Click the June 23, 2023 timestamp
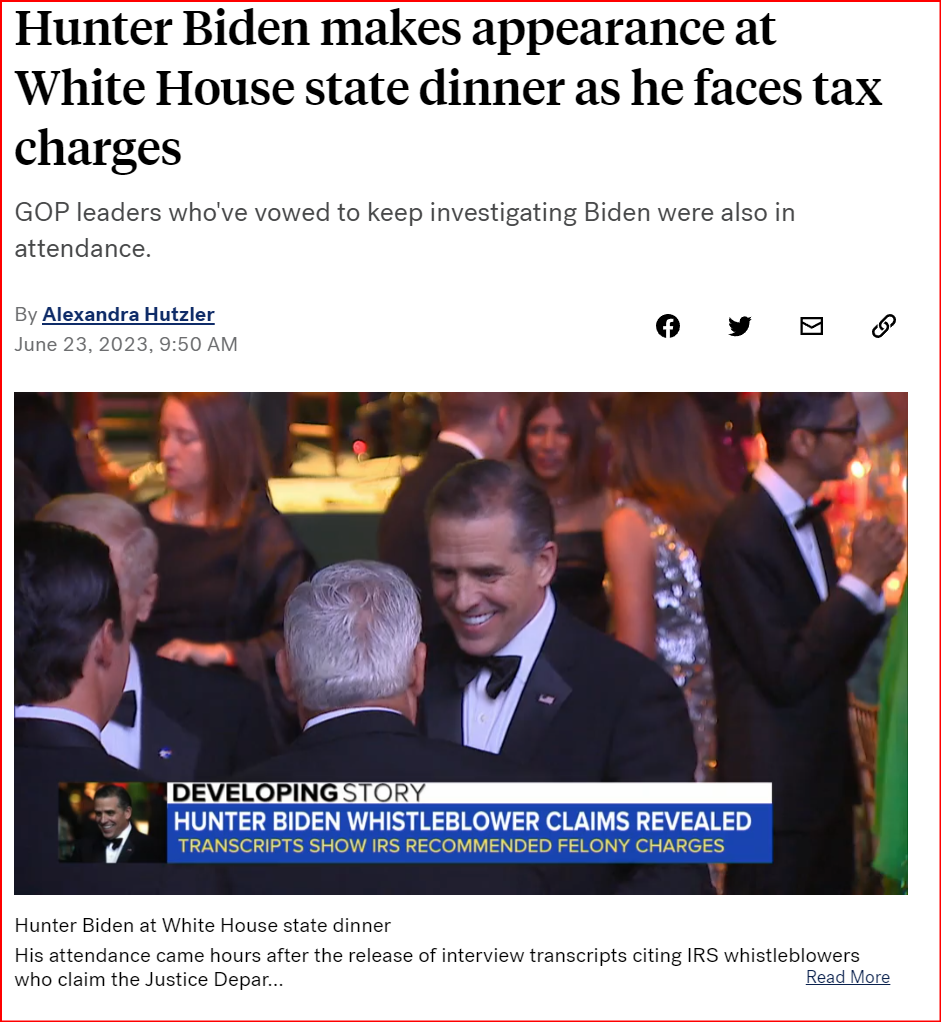941x1022 pixels. pyautogui.click(x=126, y=344)
